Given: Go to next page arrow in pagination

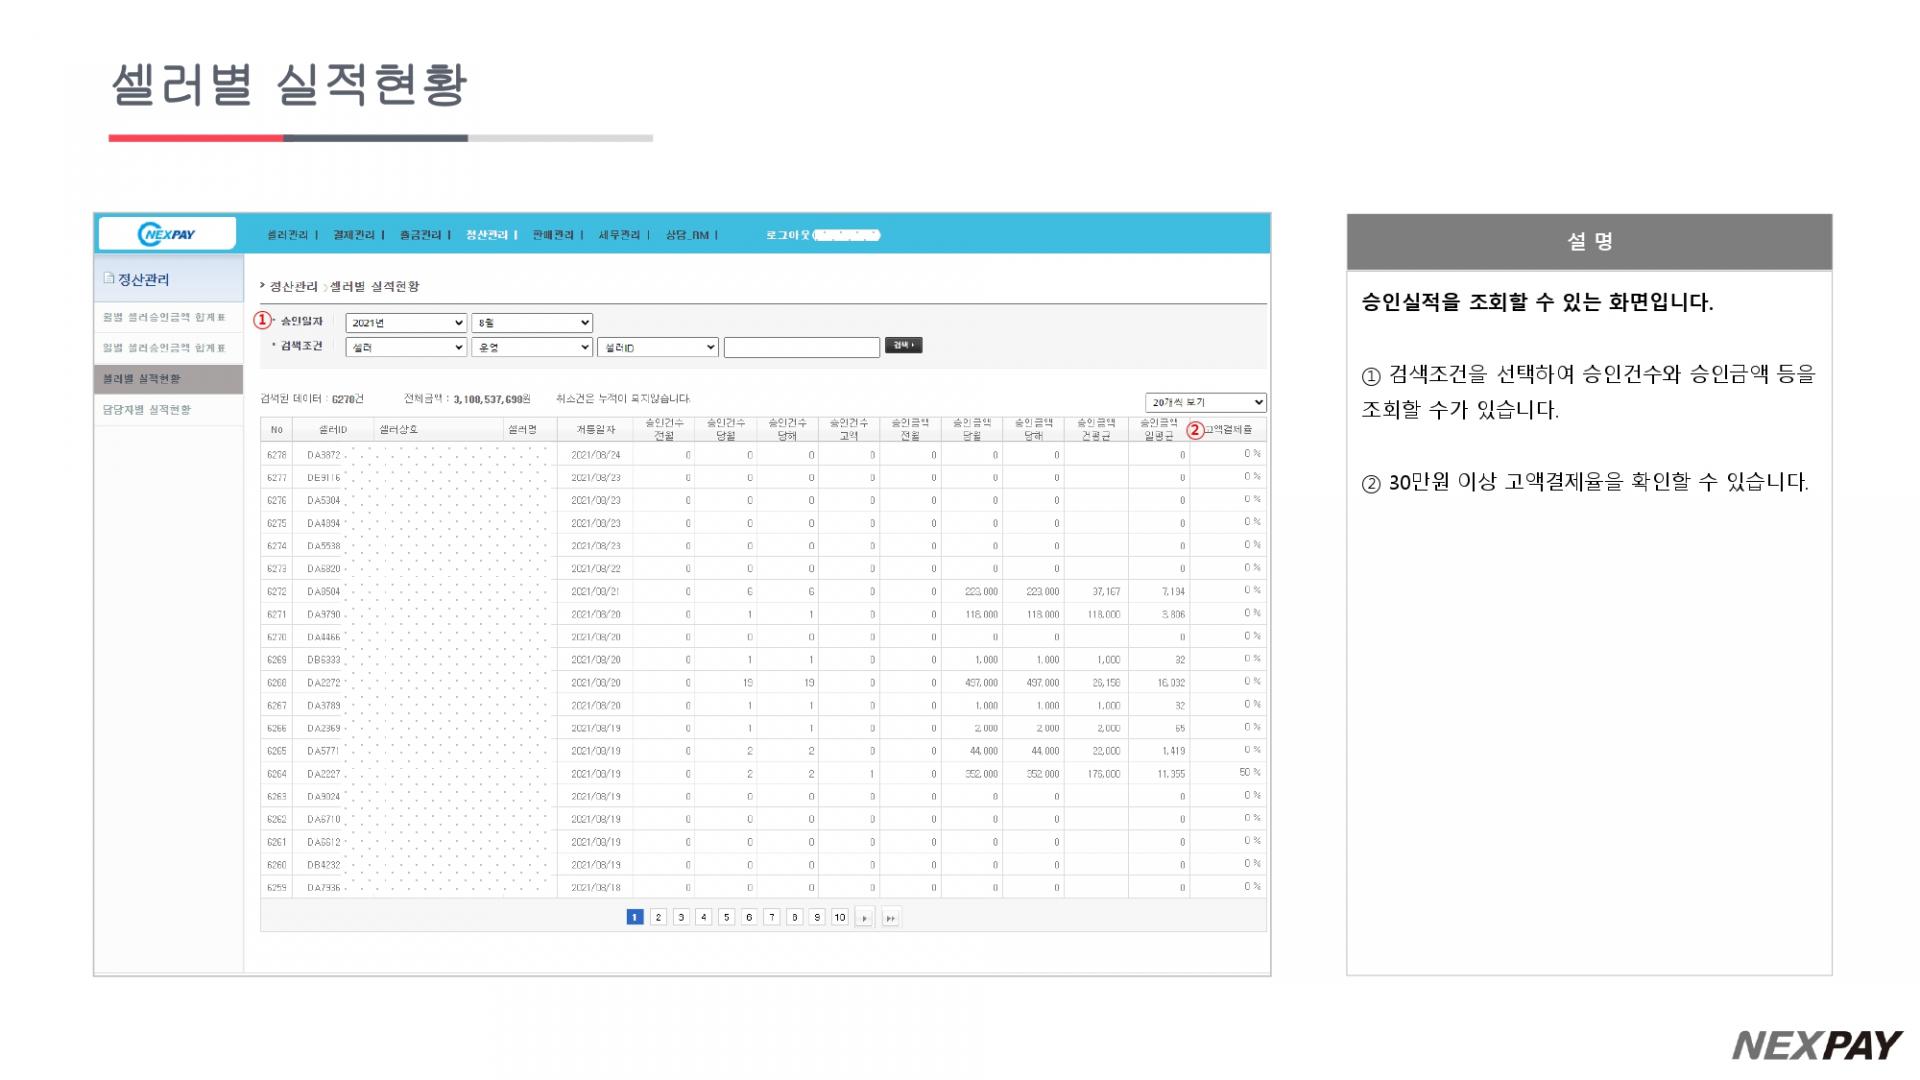Looking at the screenshot, I should 865,917.
